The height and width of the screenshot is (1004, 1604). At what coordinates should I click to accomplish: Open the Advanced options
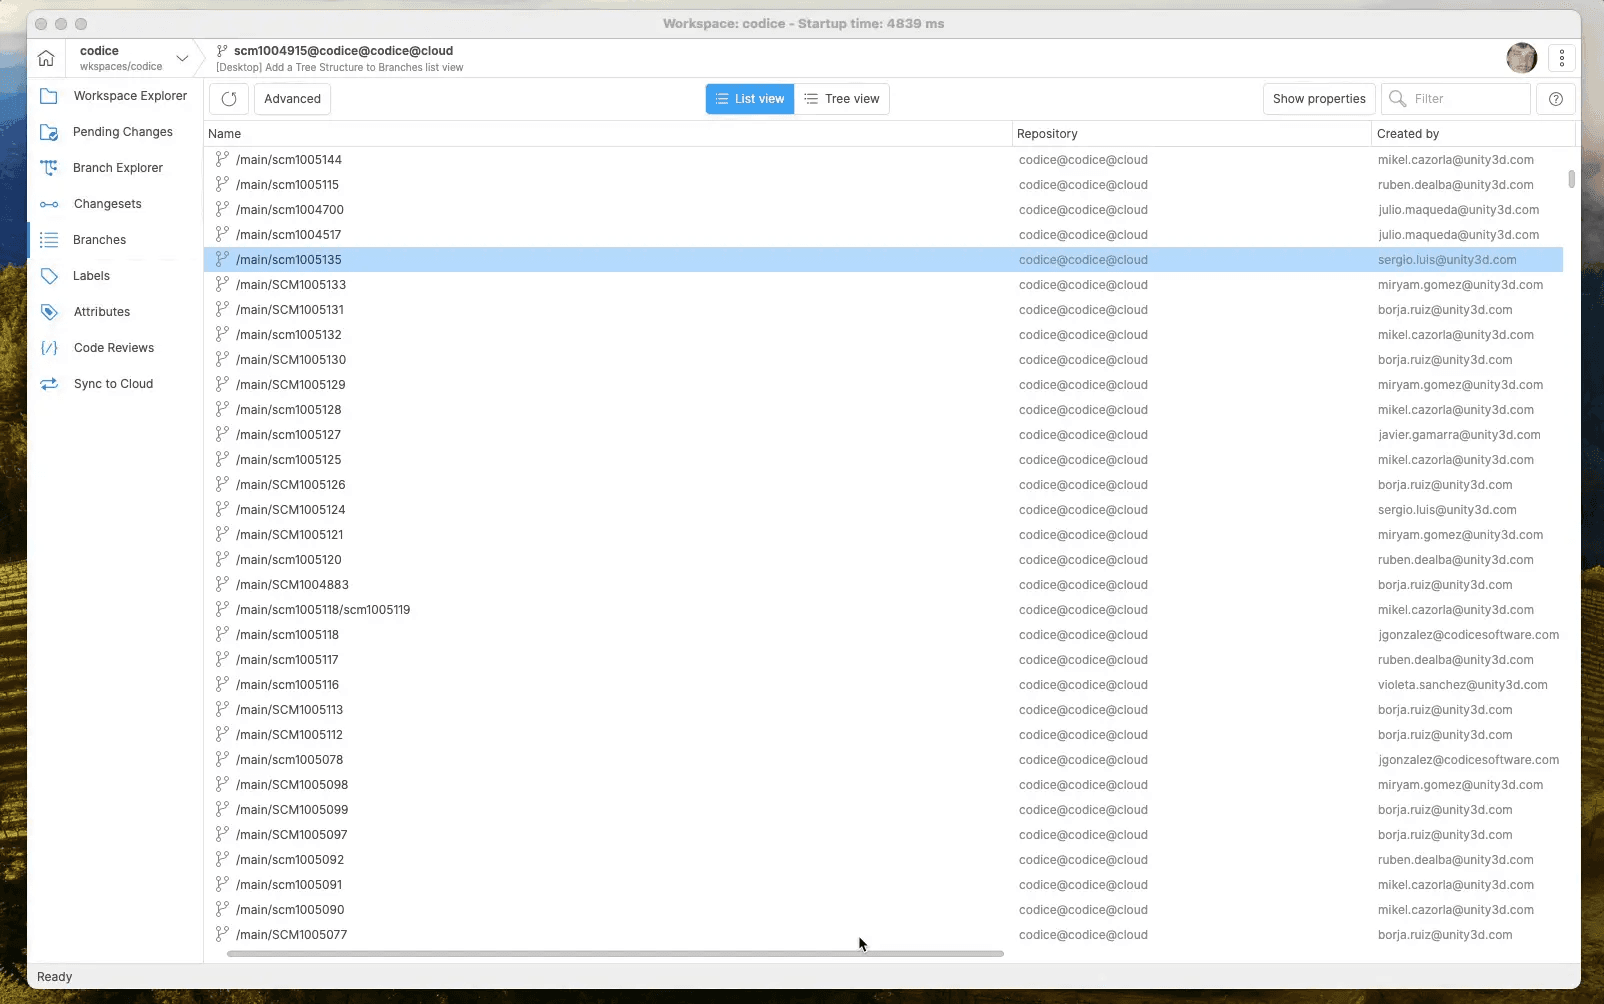(291, 98)
